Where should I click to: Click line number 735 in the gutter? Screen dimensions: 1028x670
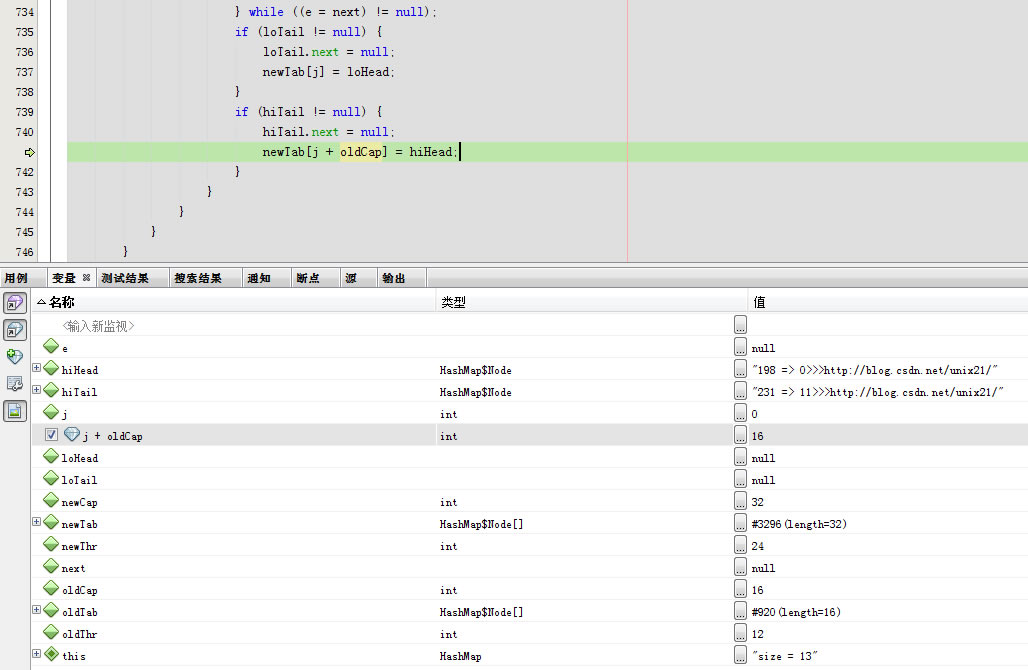tap(24, 32)
